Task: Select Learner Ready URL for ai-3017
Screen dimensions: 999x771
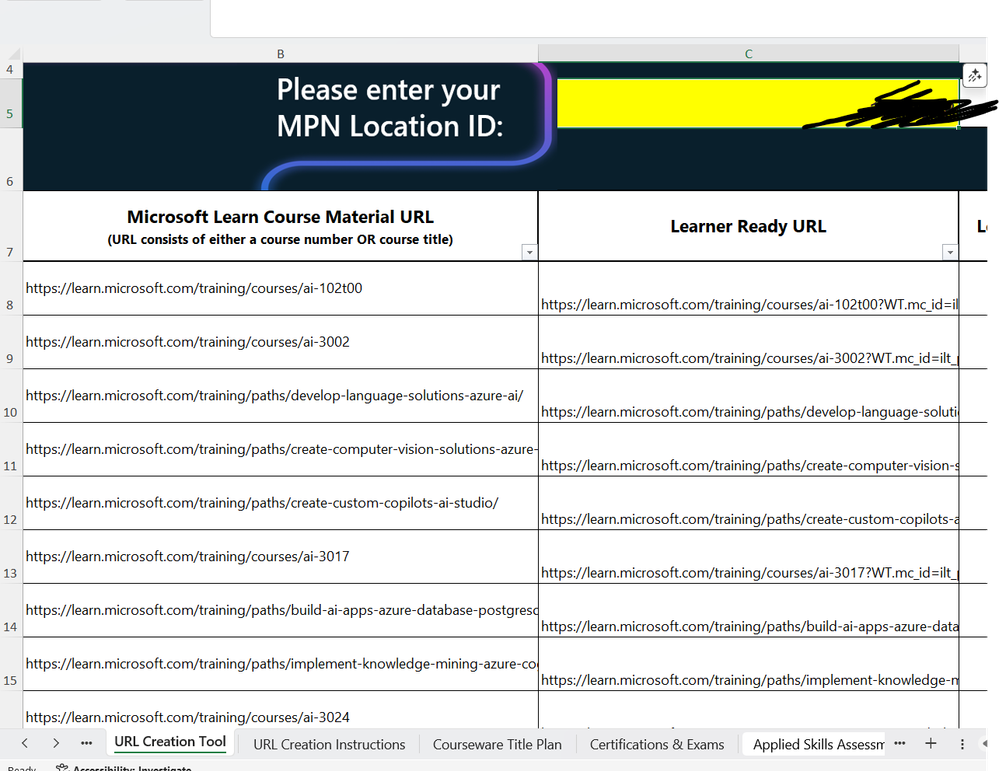Action: [x=749, y=556]
